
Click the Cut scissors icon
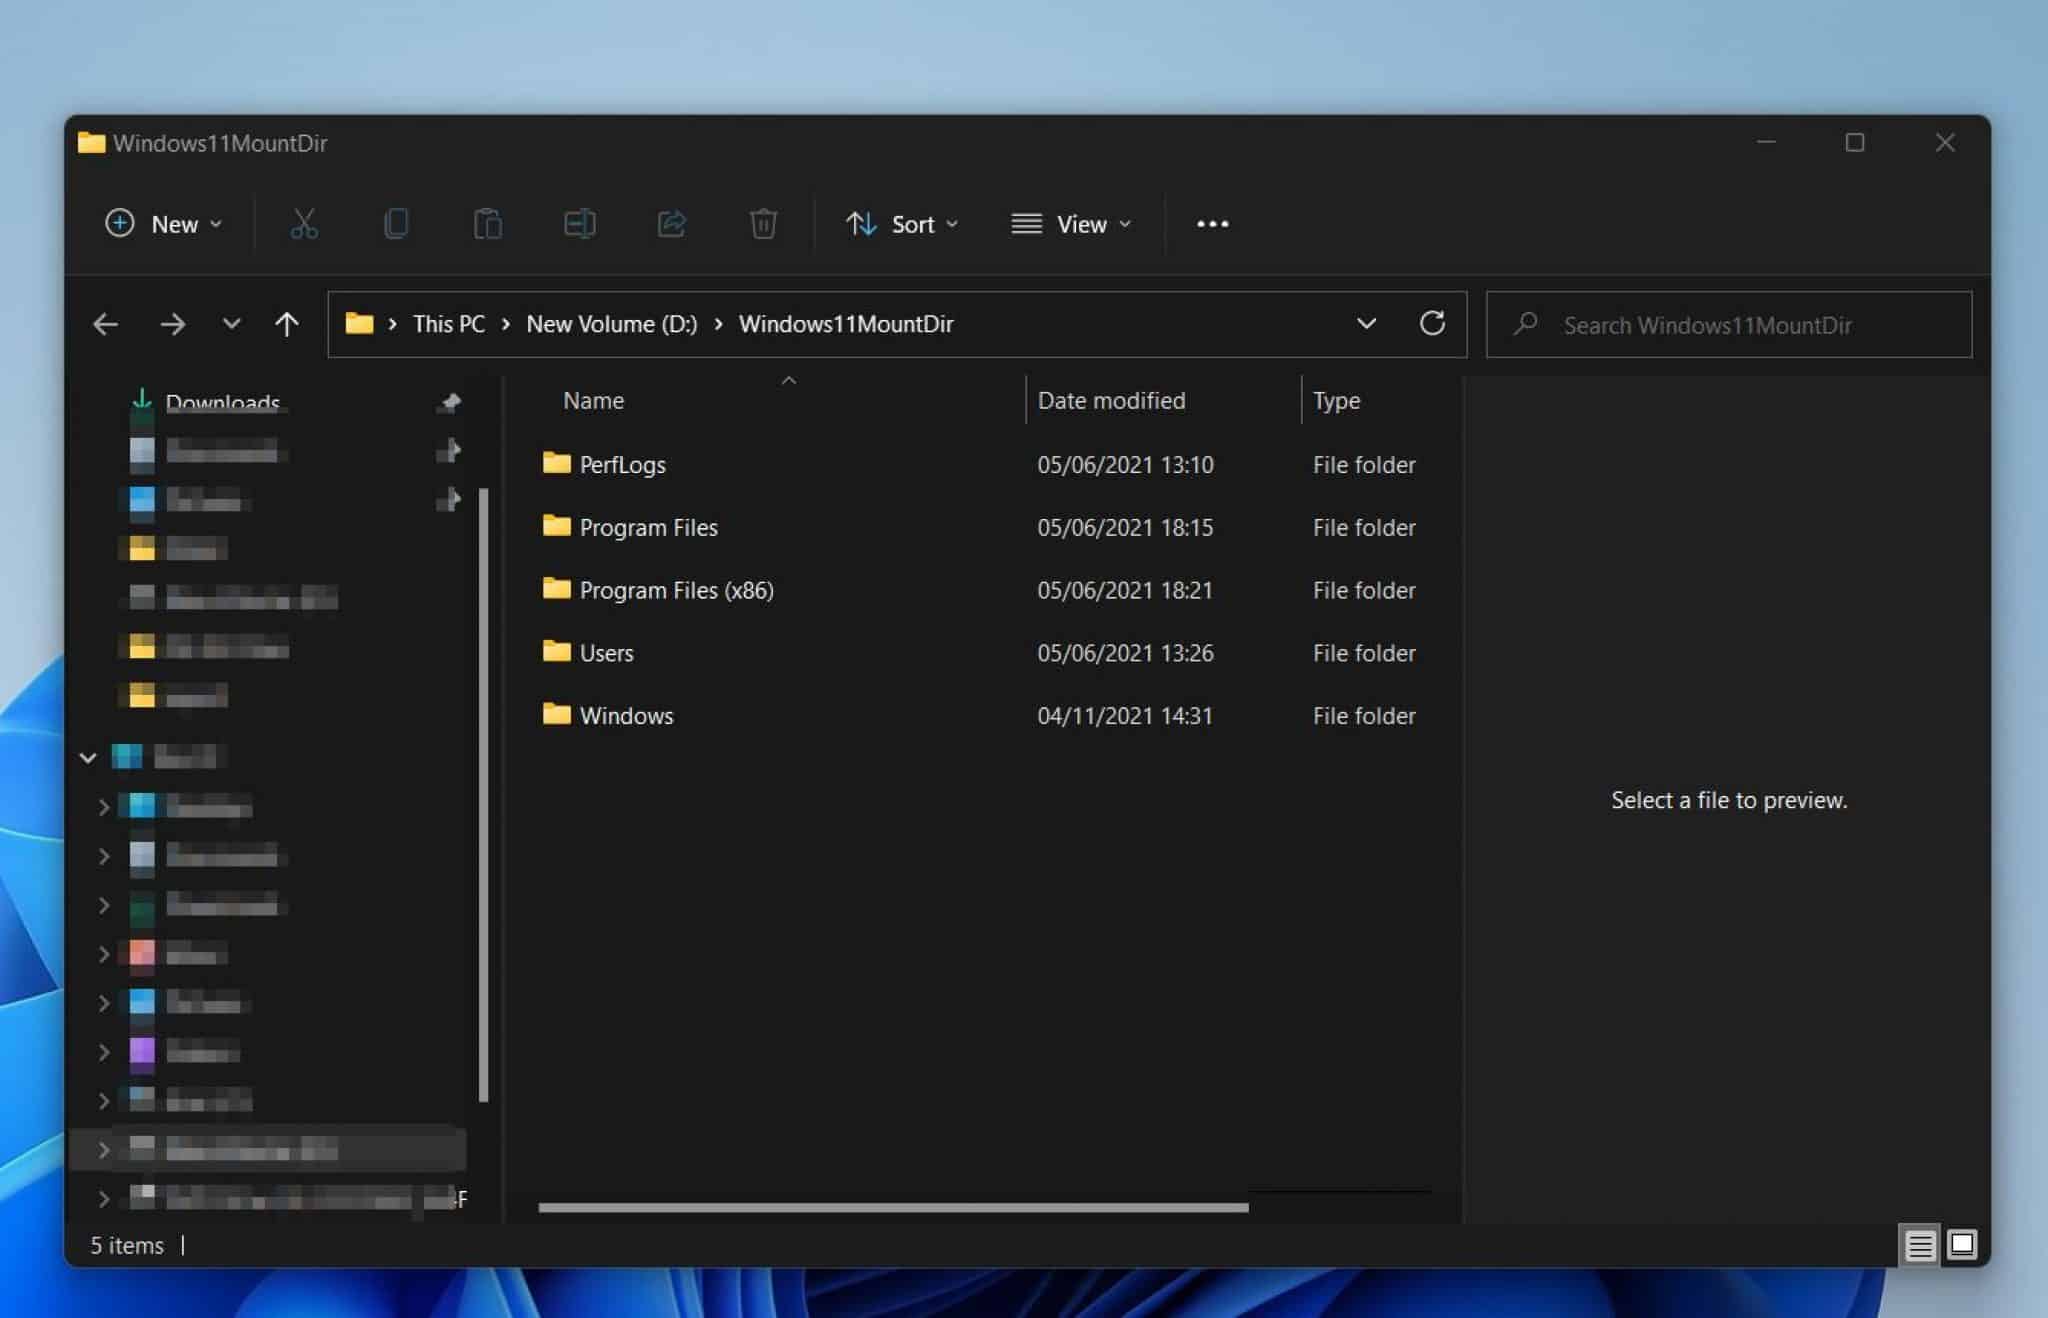click(304, 224)
